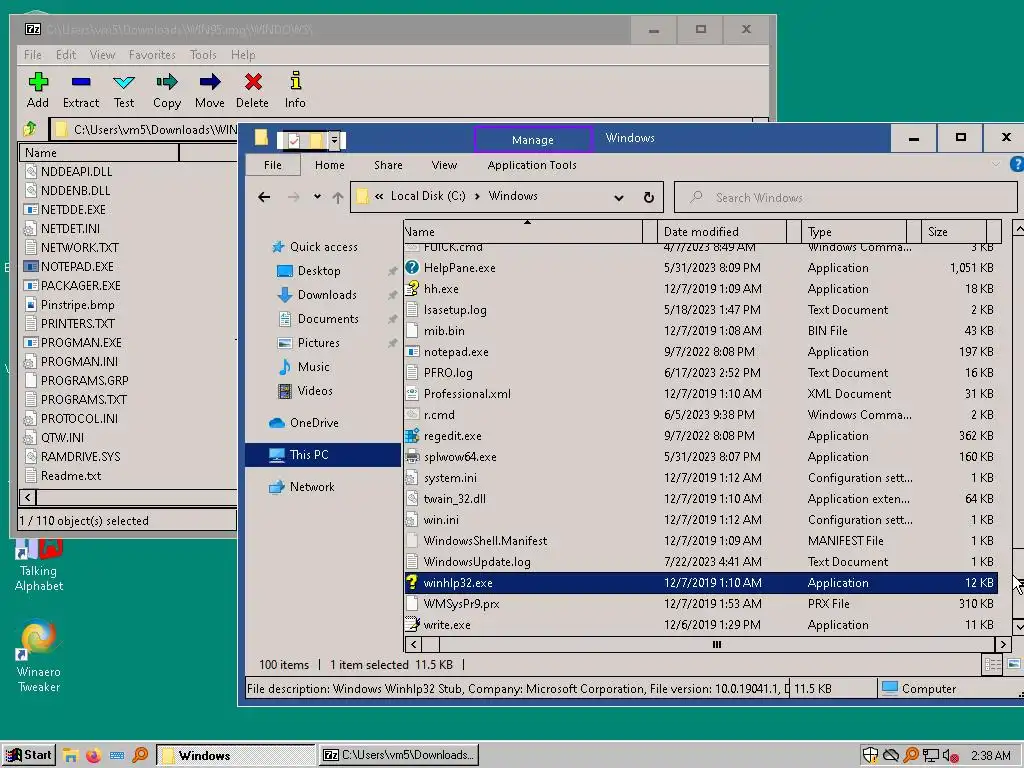Click the 7-Zip up-folder icon
The width and height of the screenshot is (1024, 768).
30,129
